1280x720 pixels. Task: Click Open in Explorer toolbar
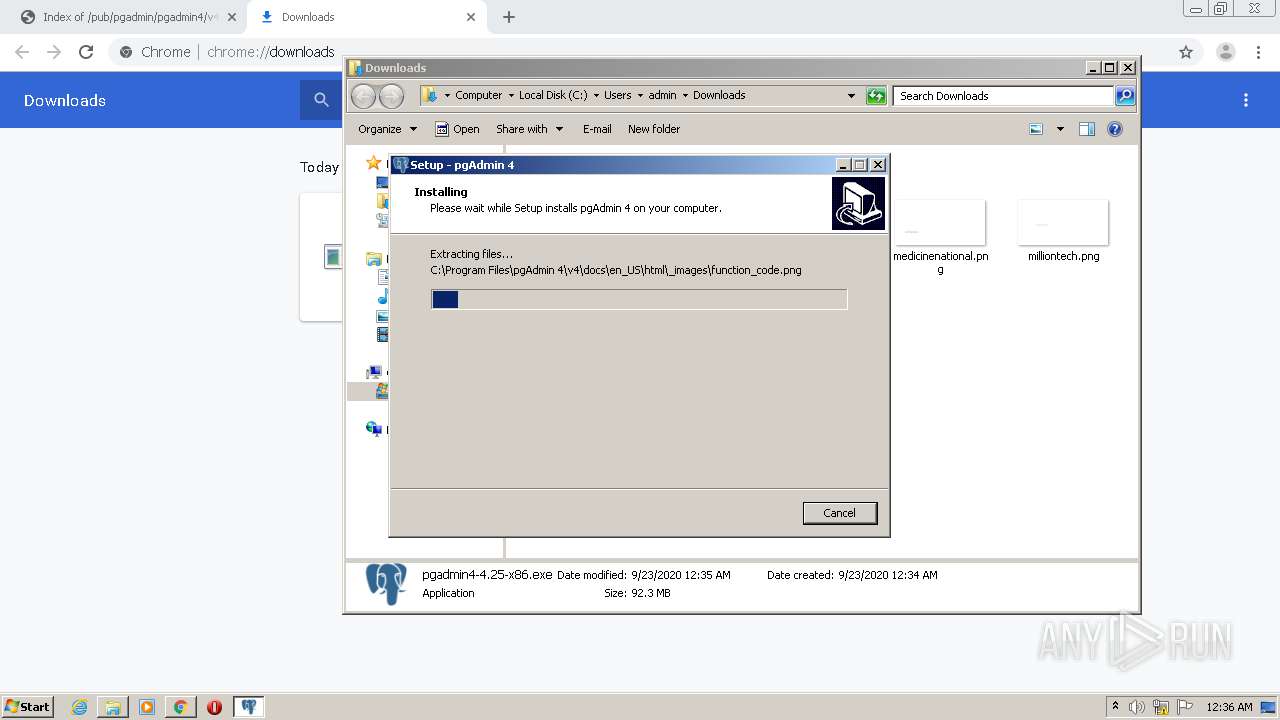point(457,129)
